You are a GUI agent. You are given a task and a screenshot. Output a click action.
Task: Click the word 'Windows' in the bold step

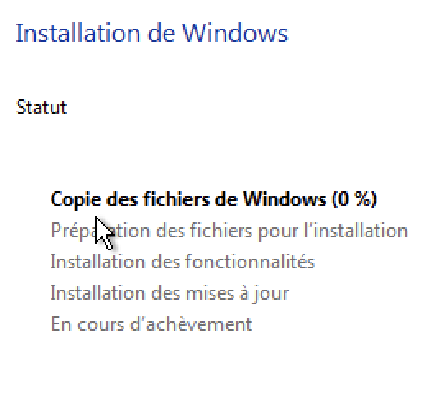point(284,199)
